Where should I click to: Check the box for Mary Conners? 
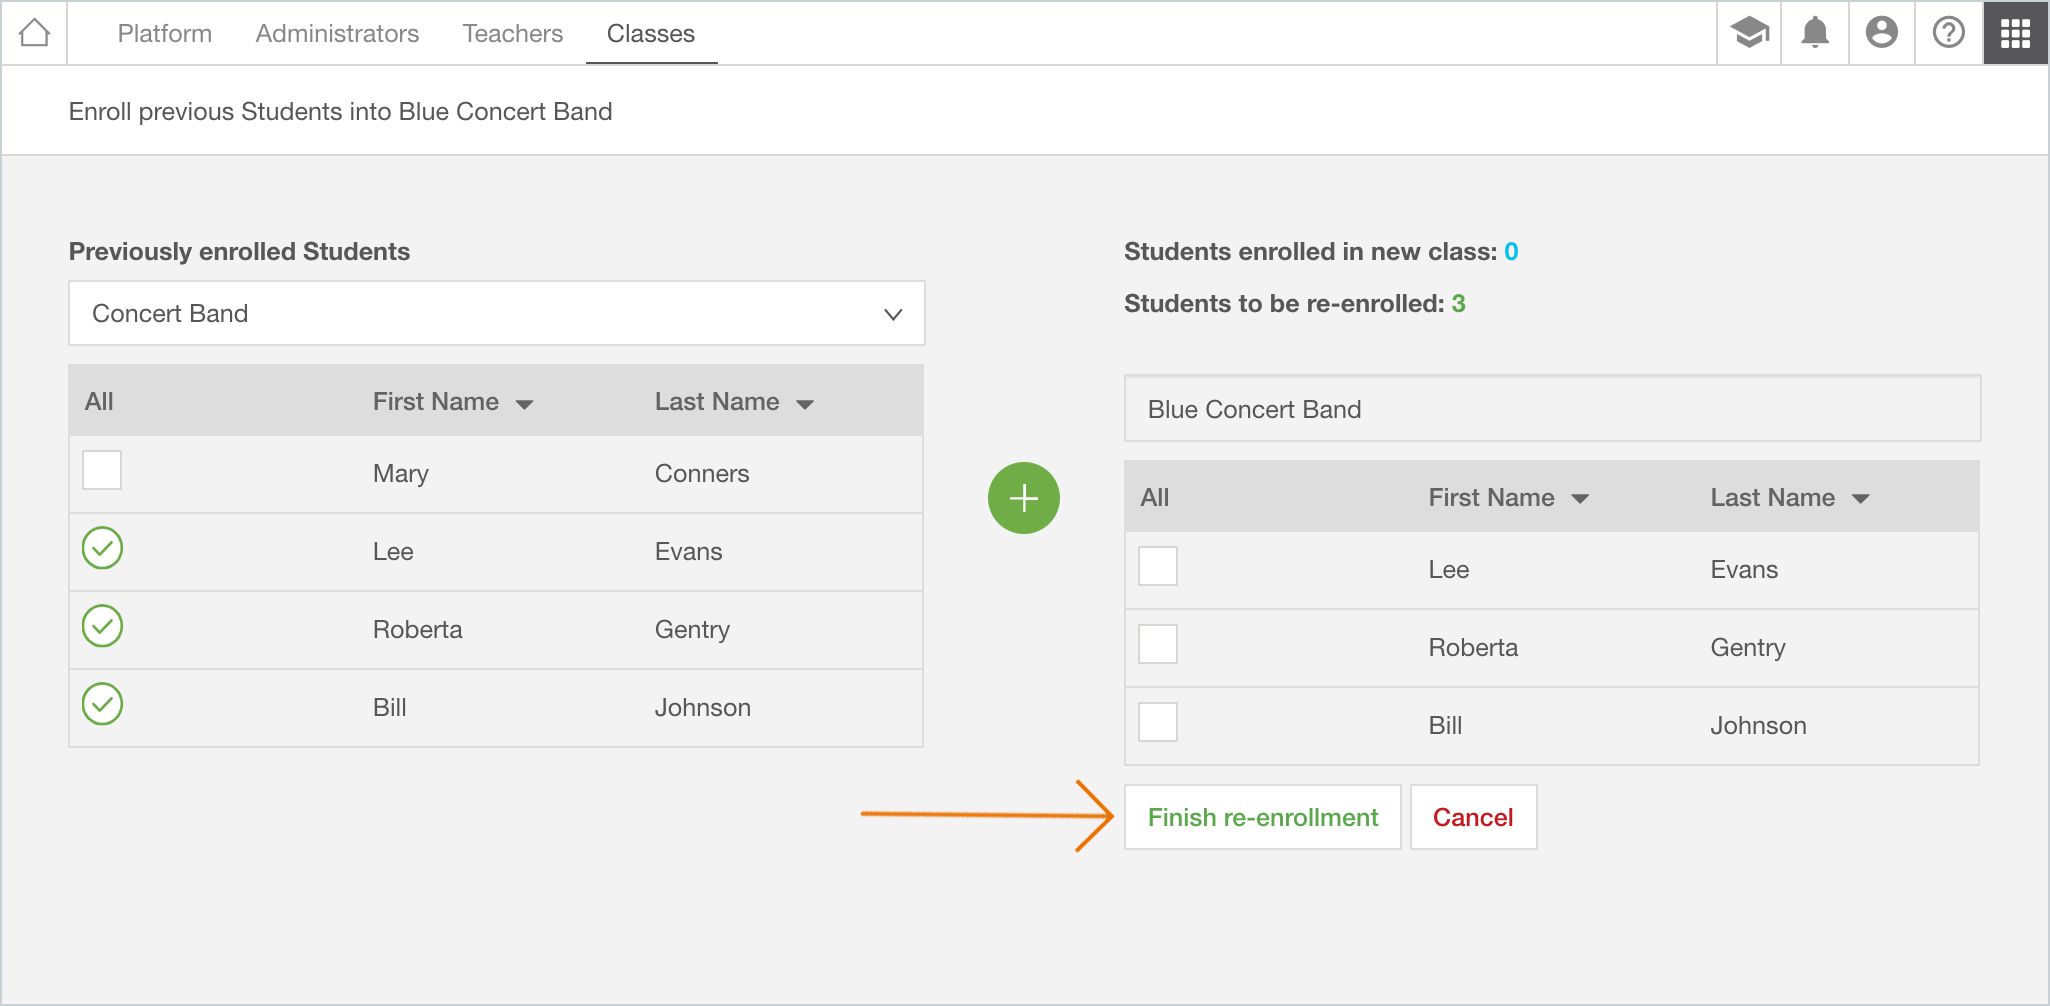tap(102, 470)
